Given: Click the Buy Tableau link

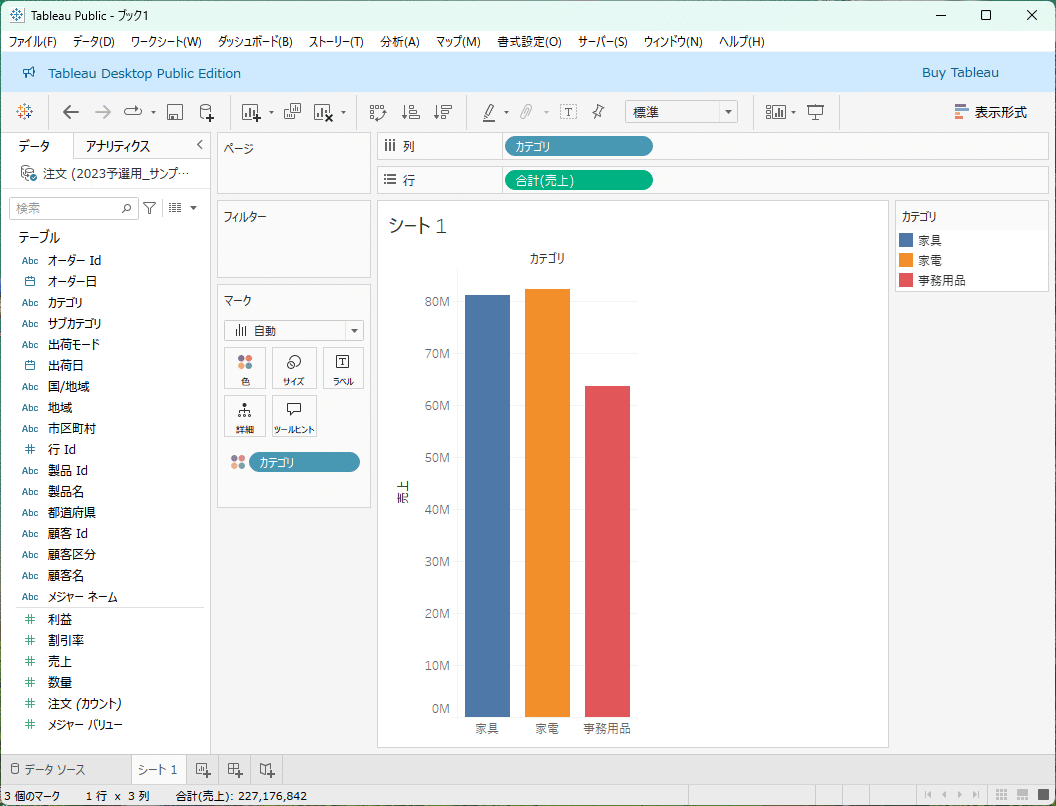Looking at the screenshot, I should (959, 73).
